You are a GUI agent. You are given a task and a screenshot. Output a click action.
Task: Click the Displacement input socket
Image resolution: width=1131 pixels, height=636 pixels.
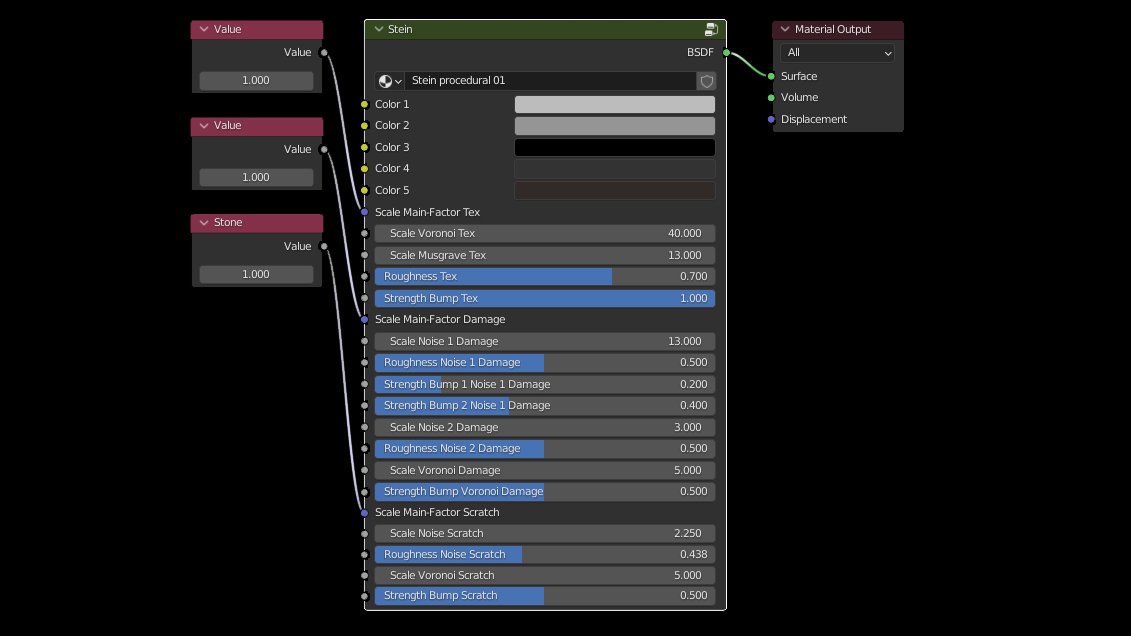[771, 119]
